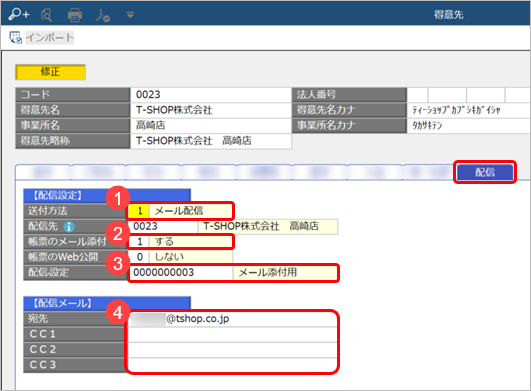Click the する text in 帳票のメール添付 row

coord(164,242)
